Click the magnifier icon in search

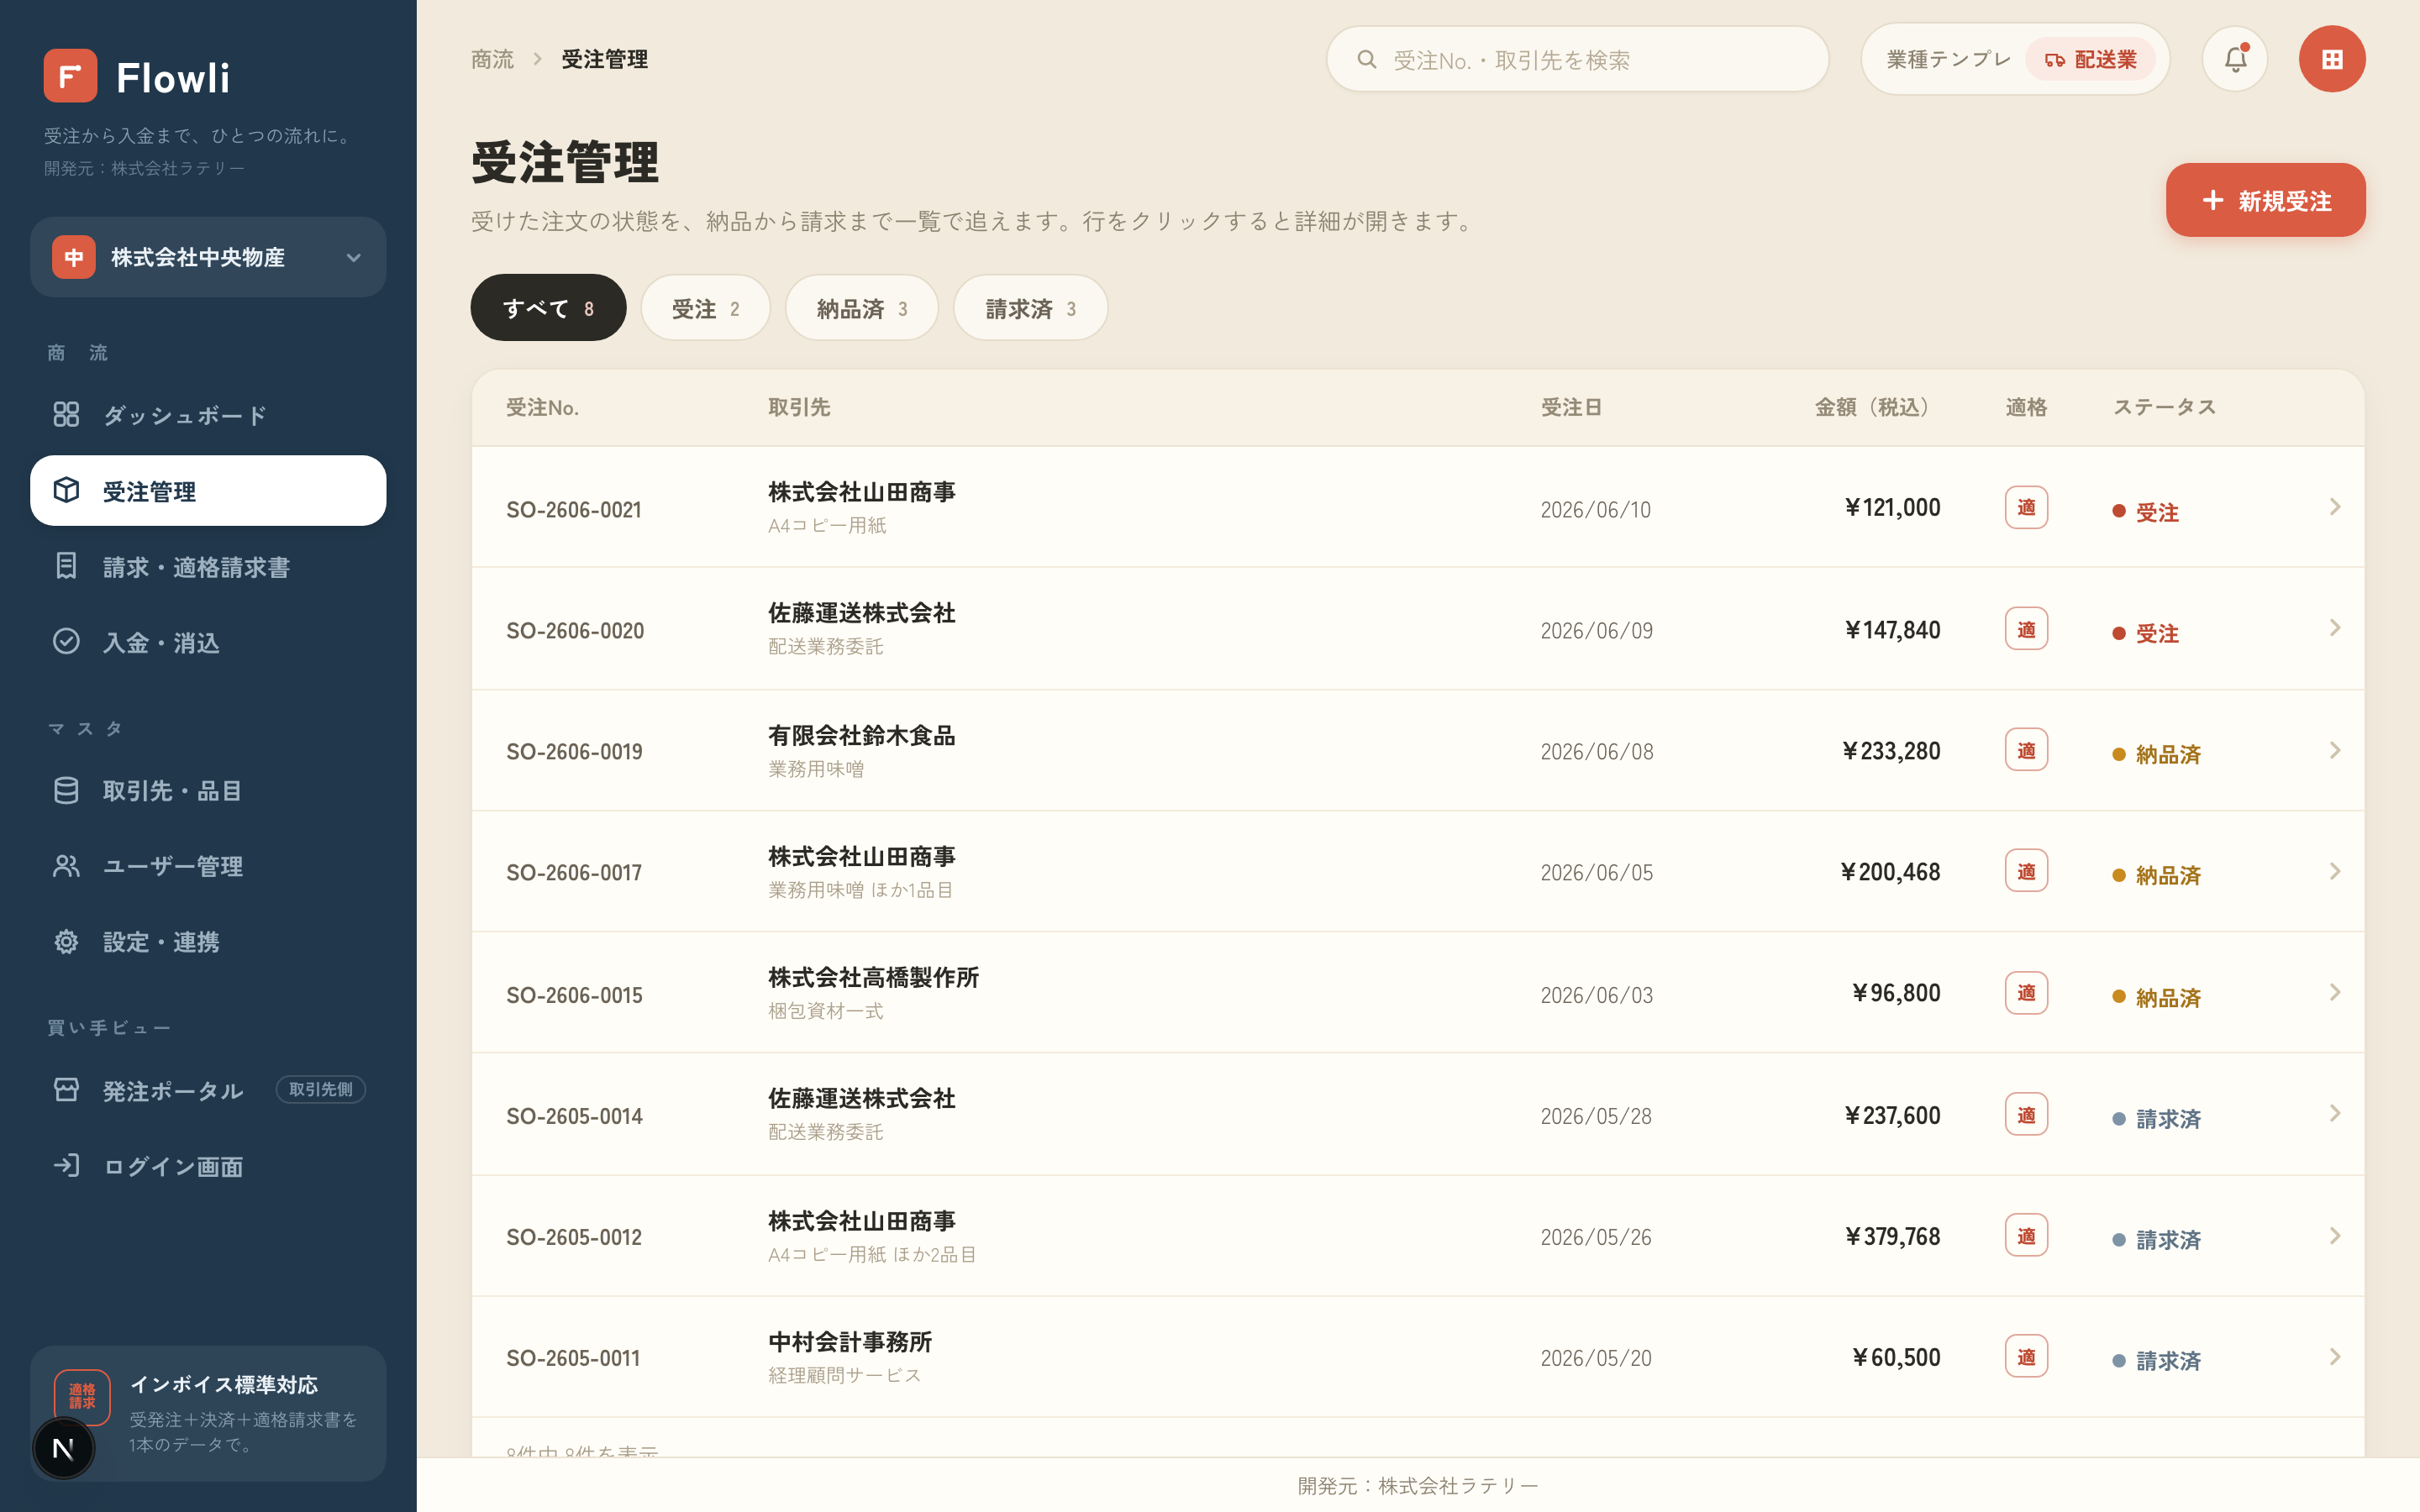[x=1366, y=60]
